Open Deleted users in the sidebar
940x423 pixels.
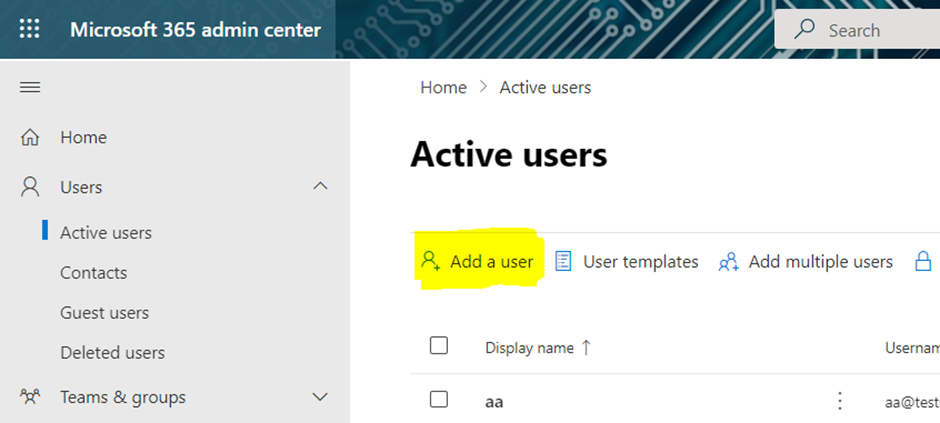[113, 353]
